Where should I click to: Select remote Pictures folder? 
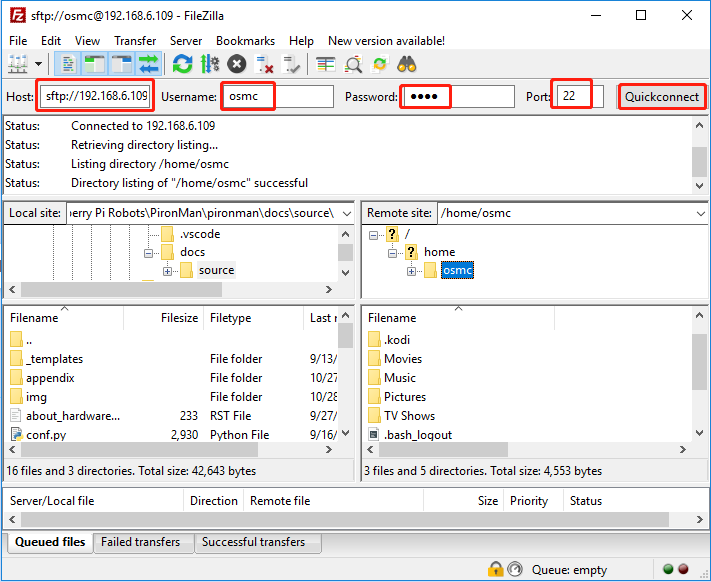click(405, 397)
